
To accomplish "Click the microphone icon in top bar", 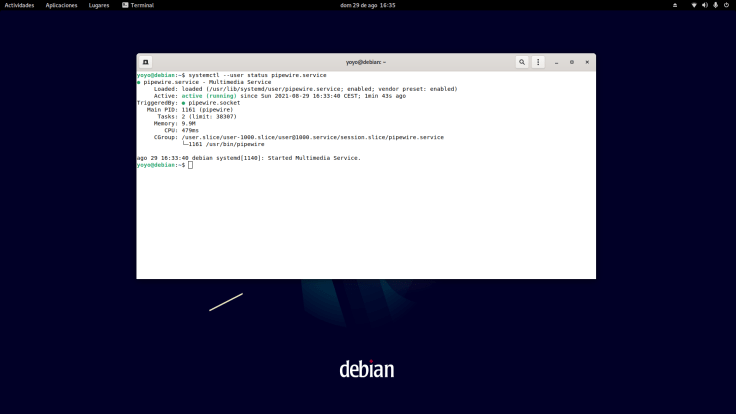I will pyautogui.click(x=715, y=5).
